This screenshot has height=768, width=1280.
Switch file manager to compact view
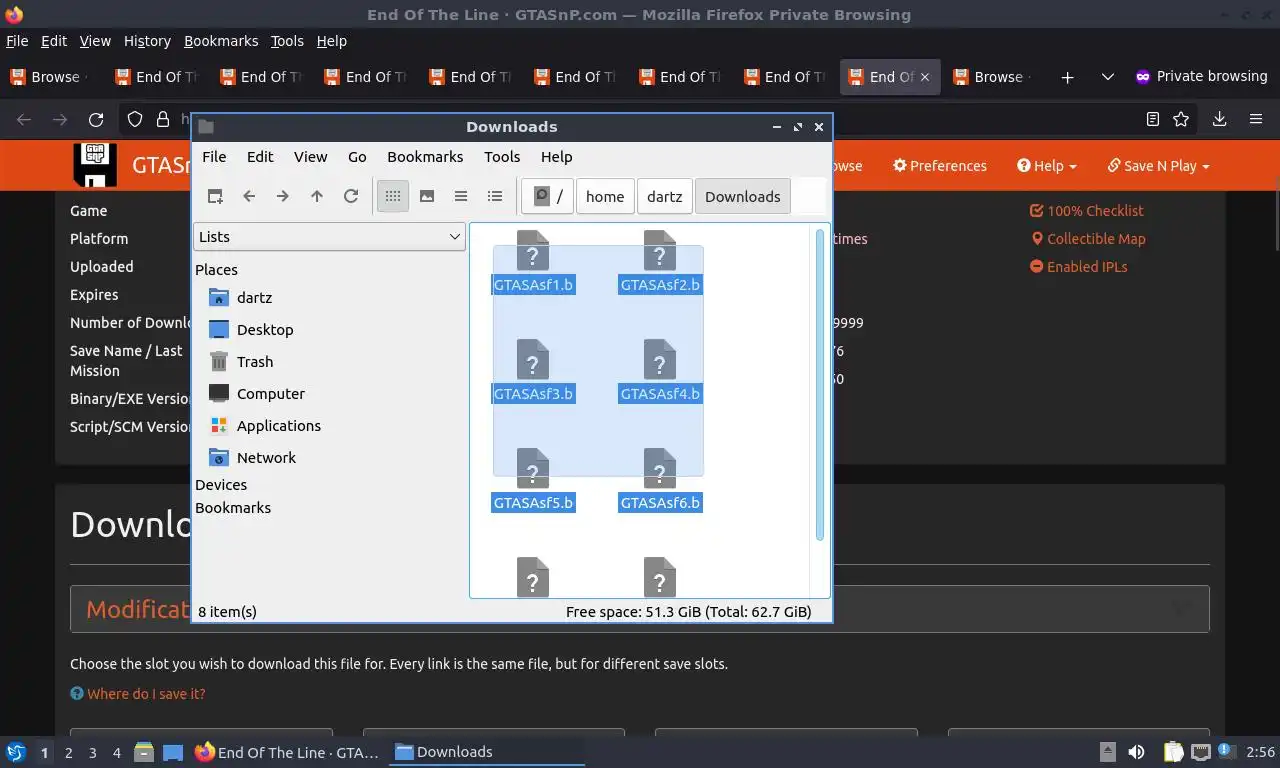461,196
